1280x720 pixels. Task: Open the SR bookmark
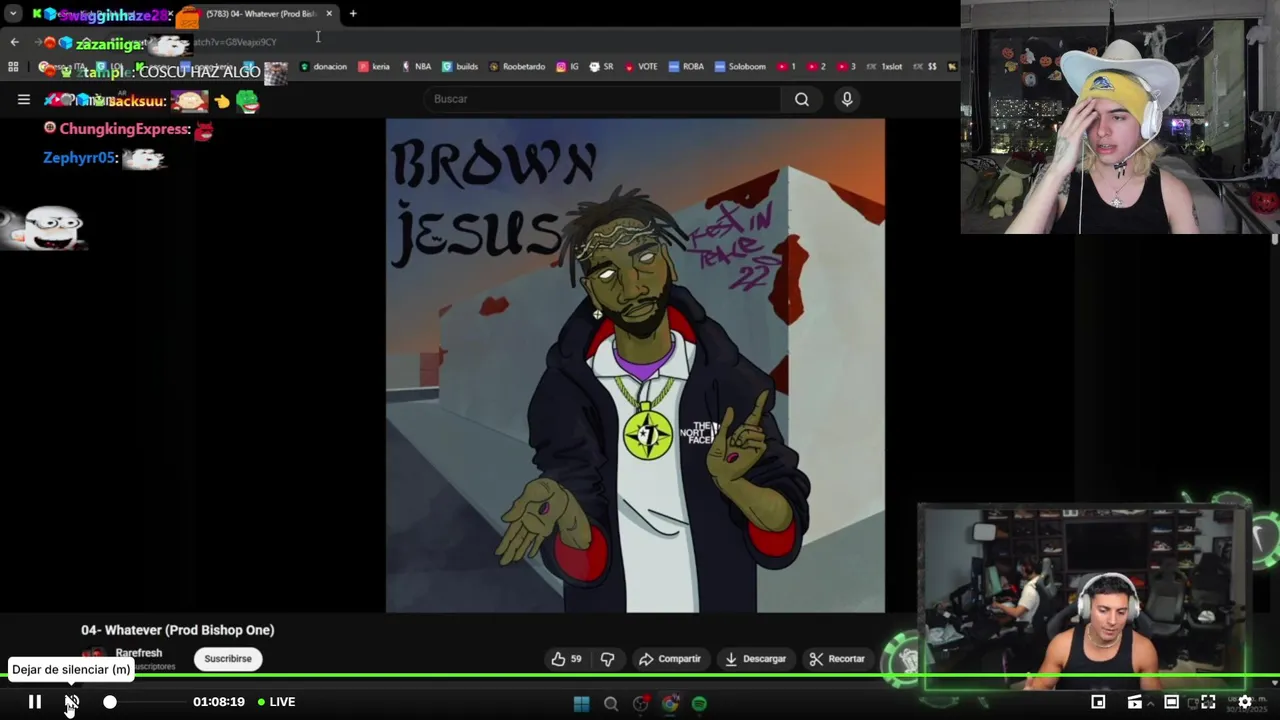pyautogui.click(x=602, y=67)
